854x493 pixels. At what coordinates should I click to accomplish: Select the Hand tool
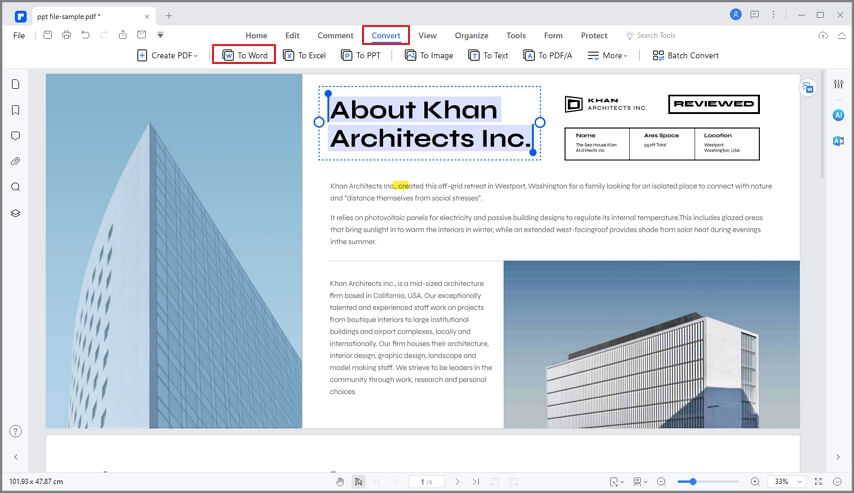click(x=340, y=482)
